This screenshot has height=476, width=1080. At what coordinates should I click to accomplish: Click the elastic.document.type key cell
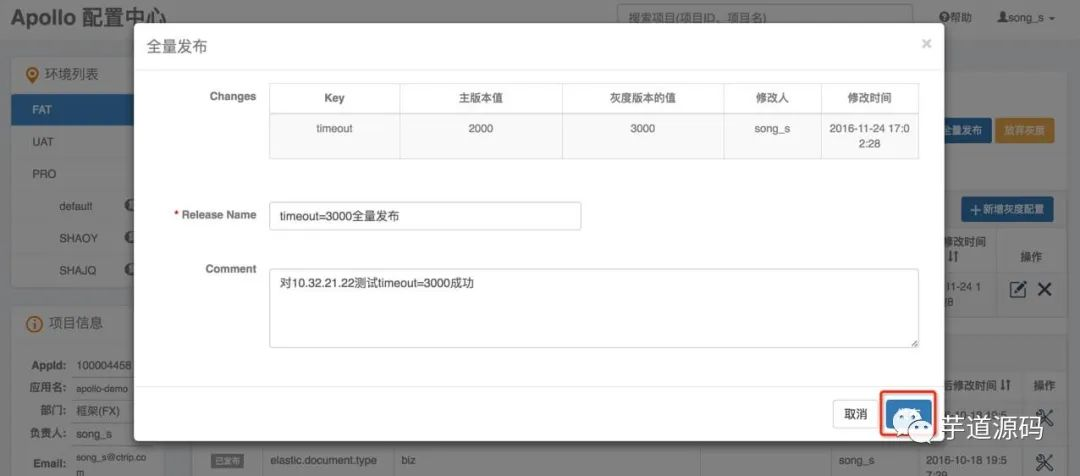(x=324, y=460)
